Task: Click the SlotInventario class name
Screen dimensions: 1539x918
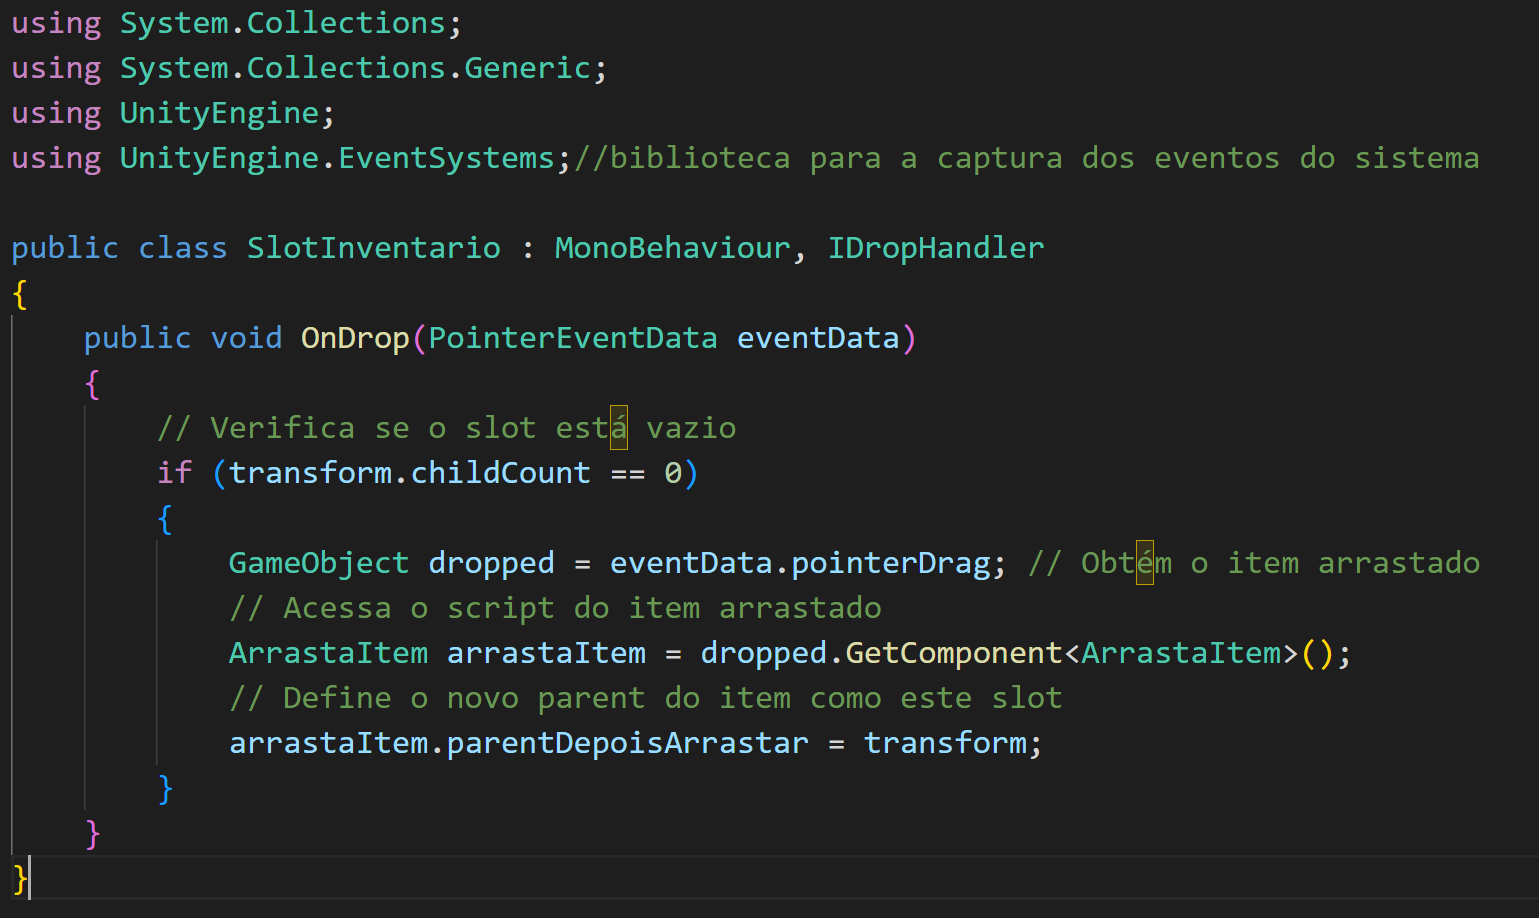Action: pyautogui.click(x=373, y=248)
